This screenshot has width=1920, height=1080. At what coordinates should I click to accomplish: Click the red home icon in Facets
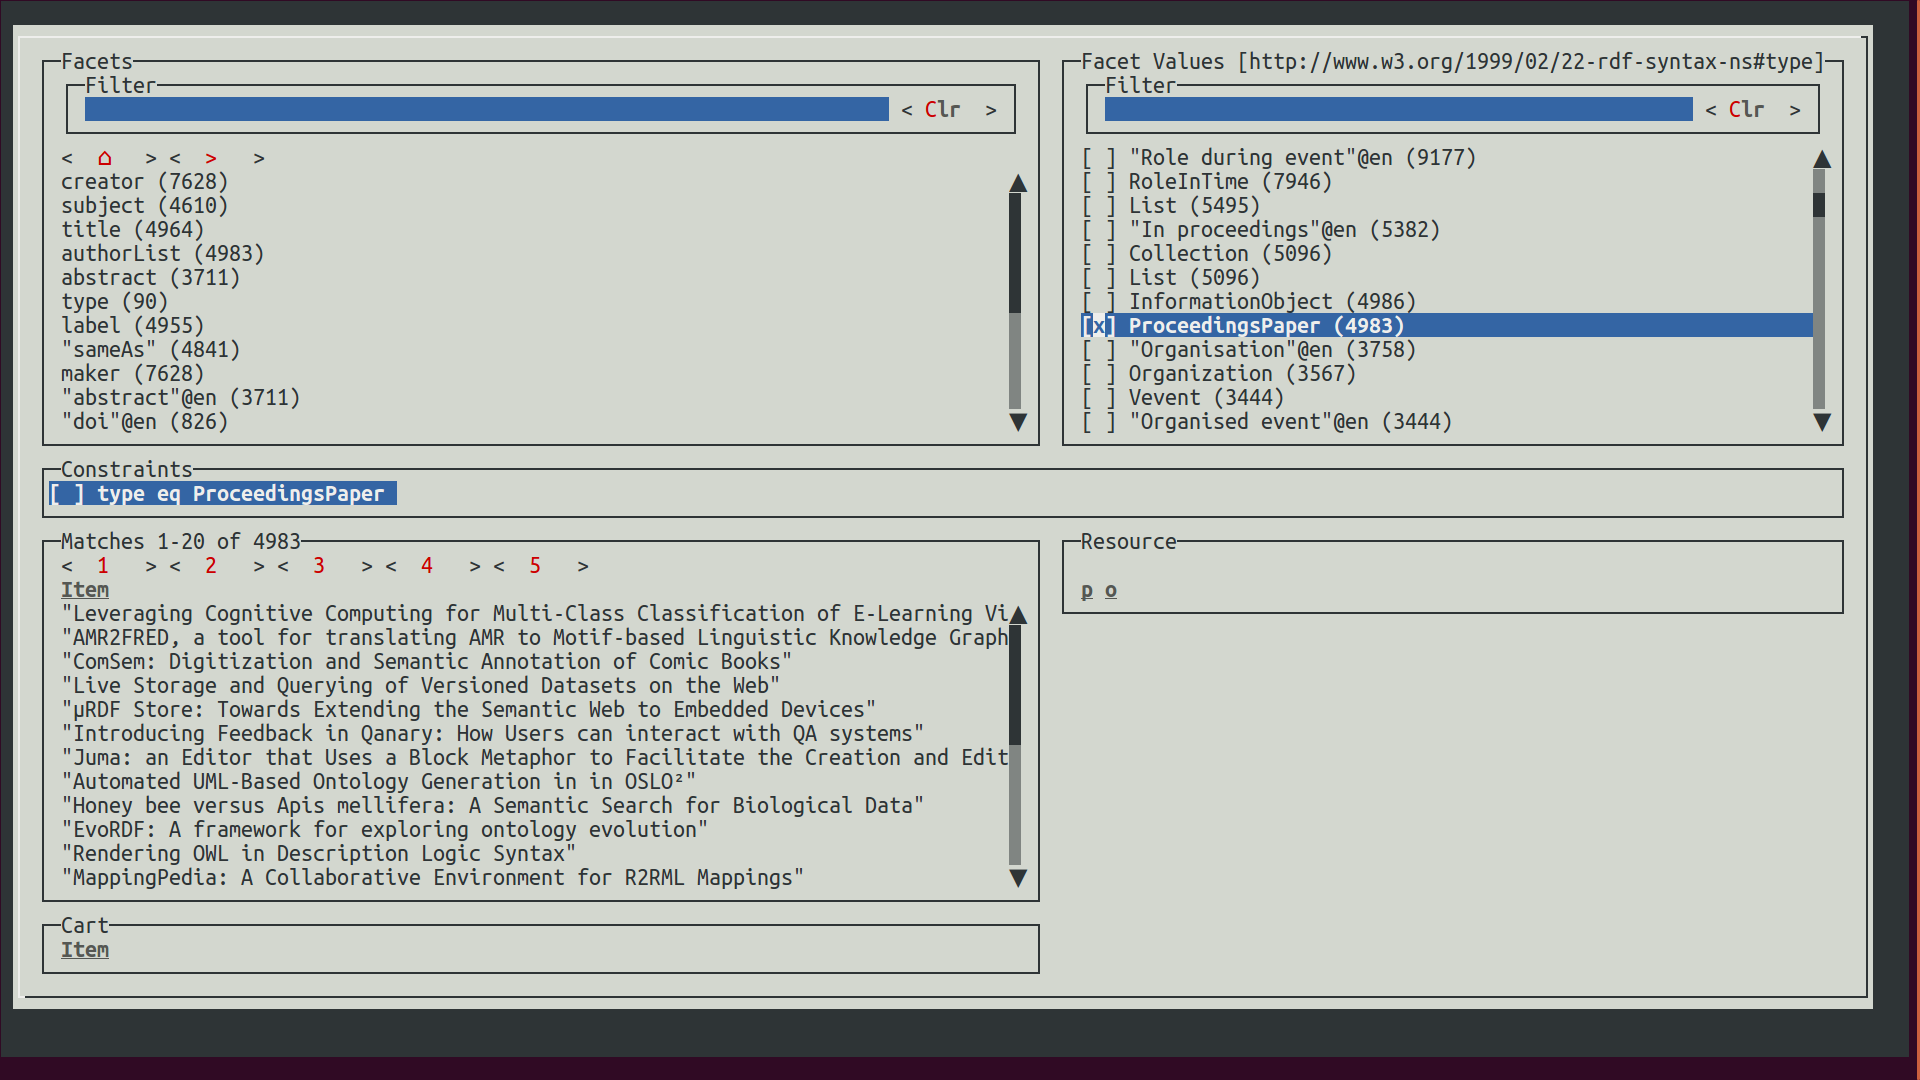tap(104, 158)
